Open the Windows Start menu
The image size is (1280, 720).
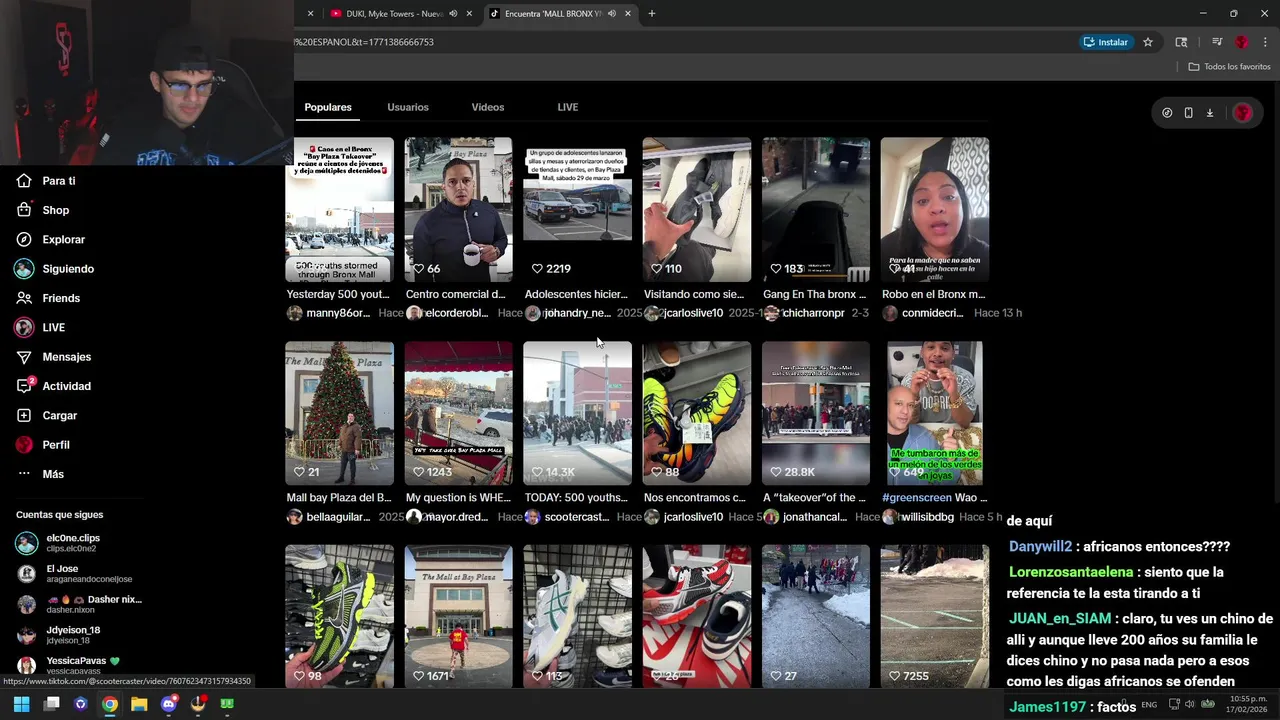click(21, 704)
